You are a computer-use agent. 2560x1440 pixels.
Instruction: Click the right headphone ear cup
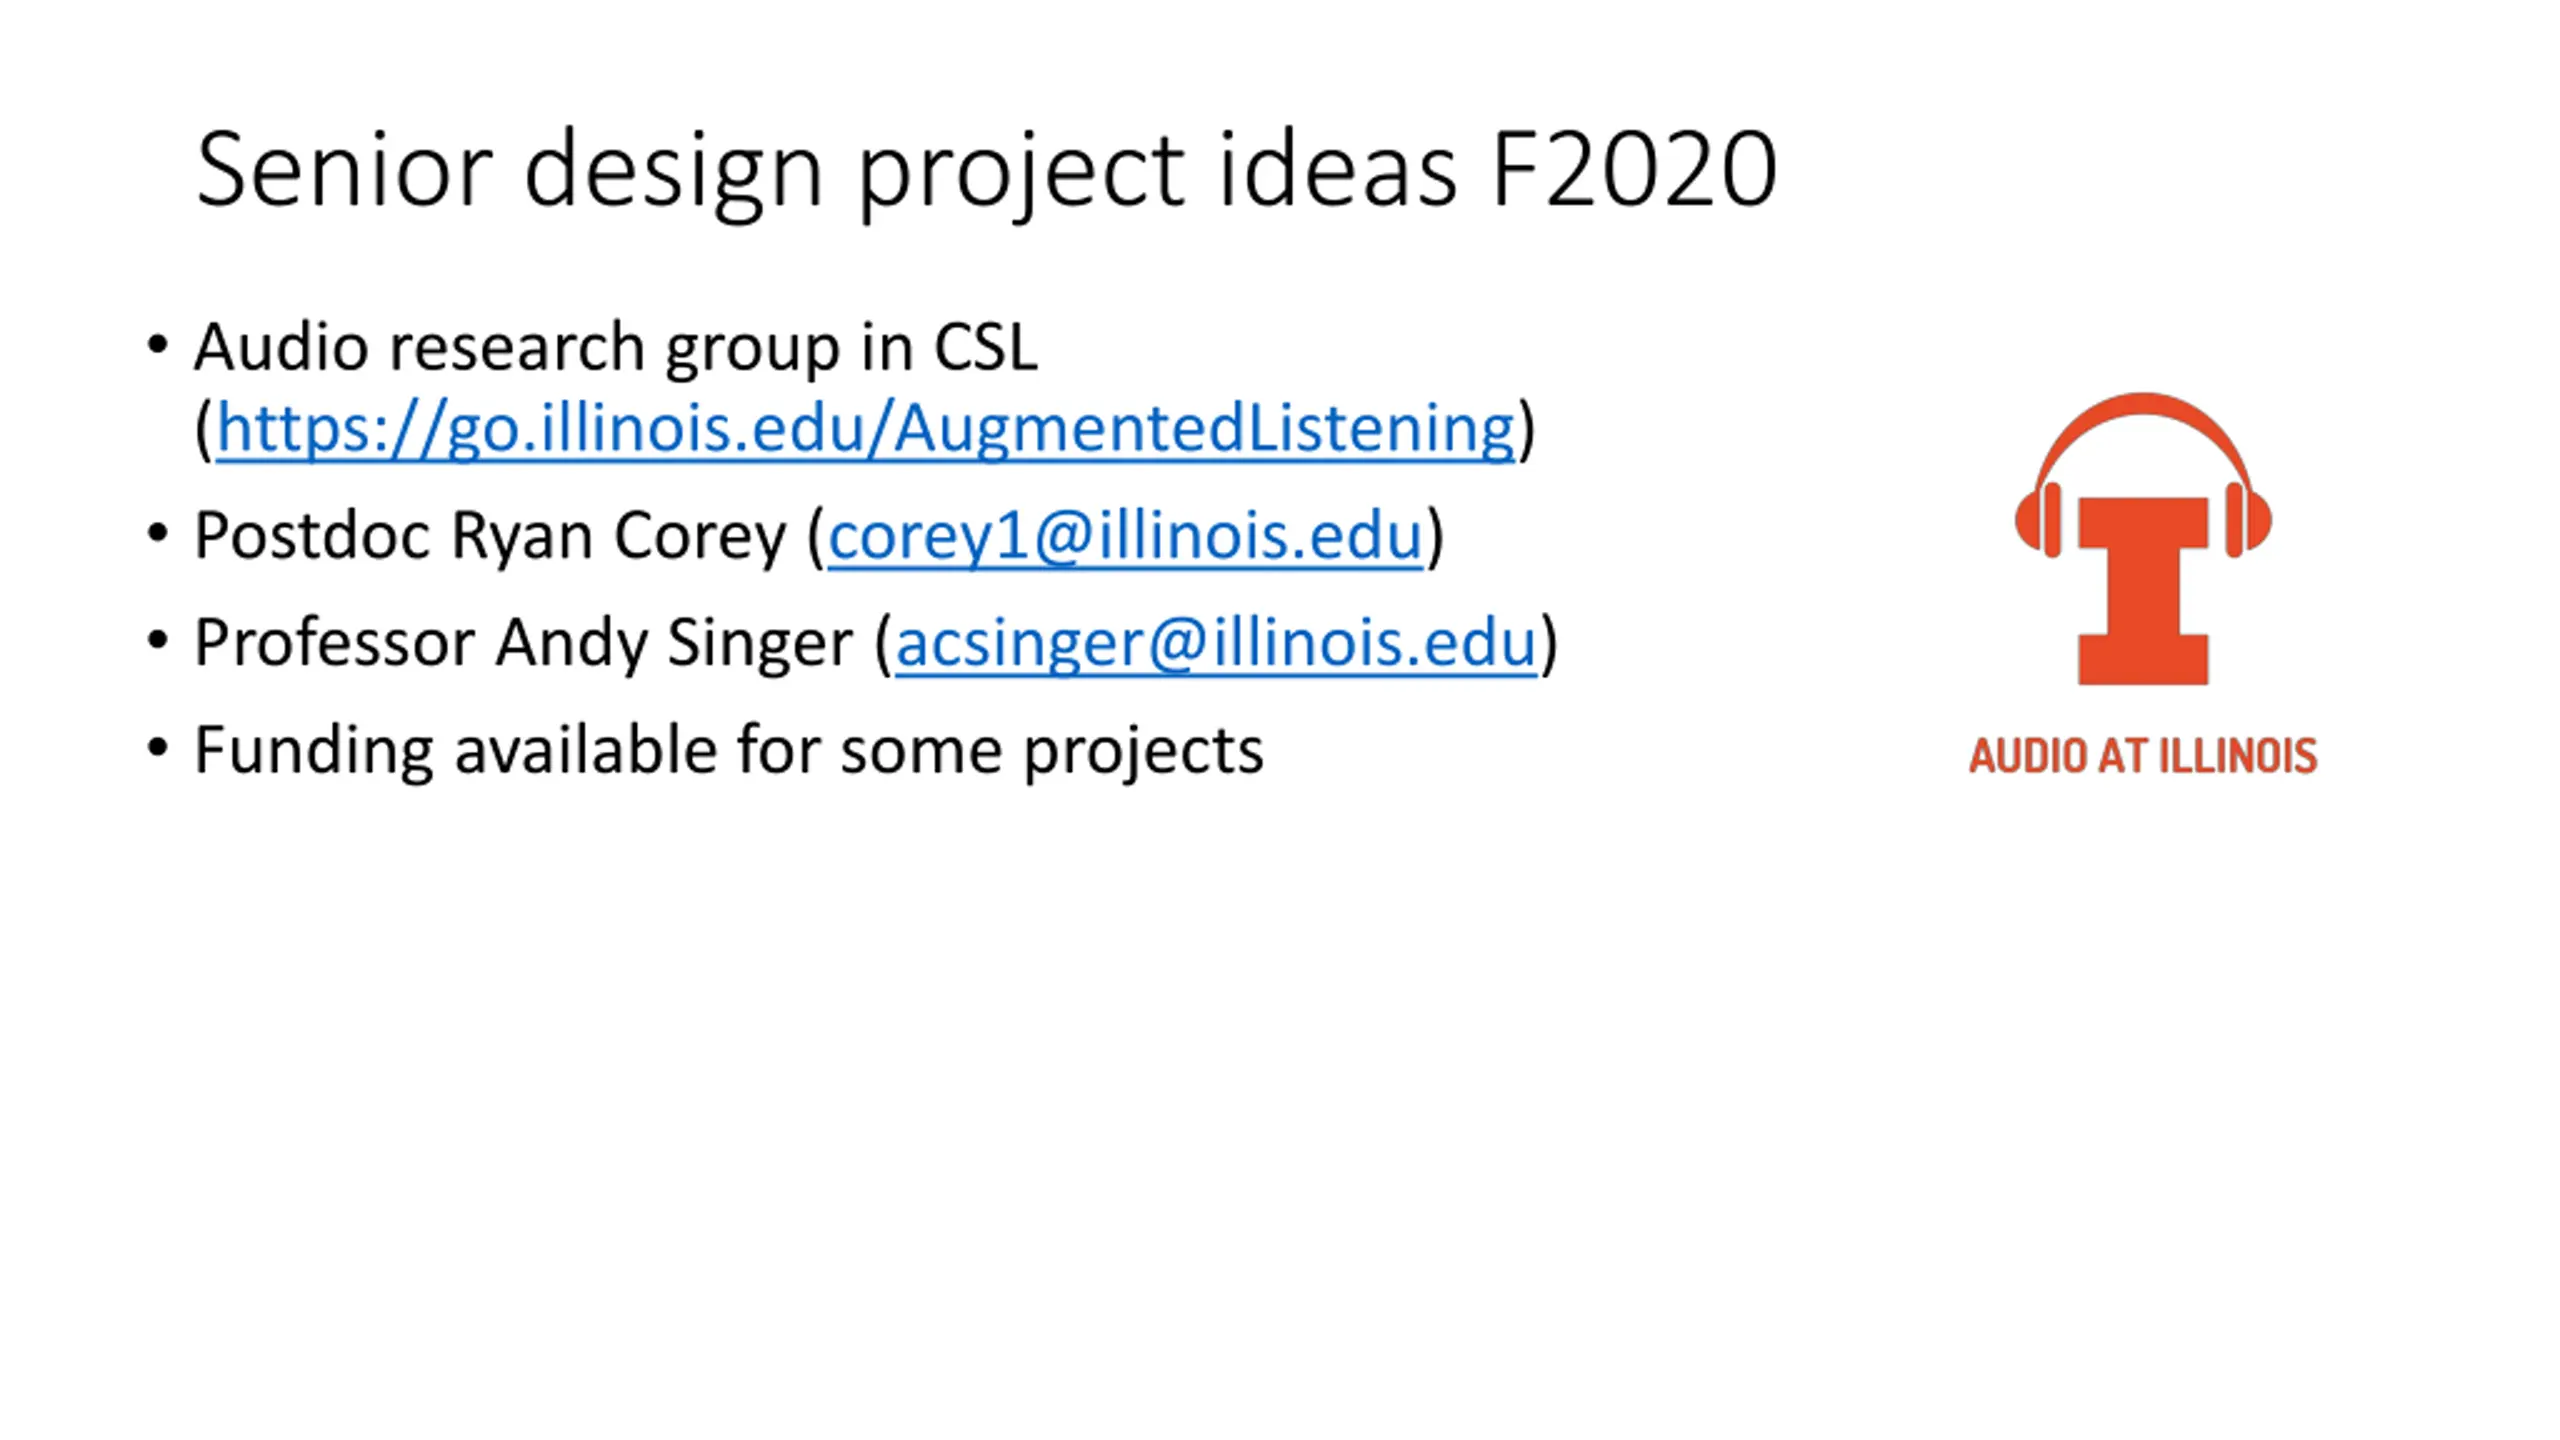coord(2247,520)
